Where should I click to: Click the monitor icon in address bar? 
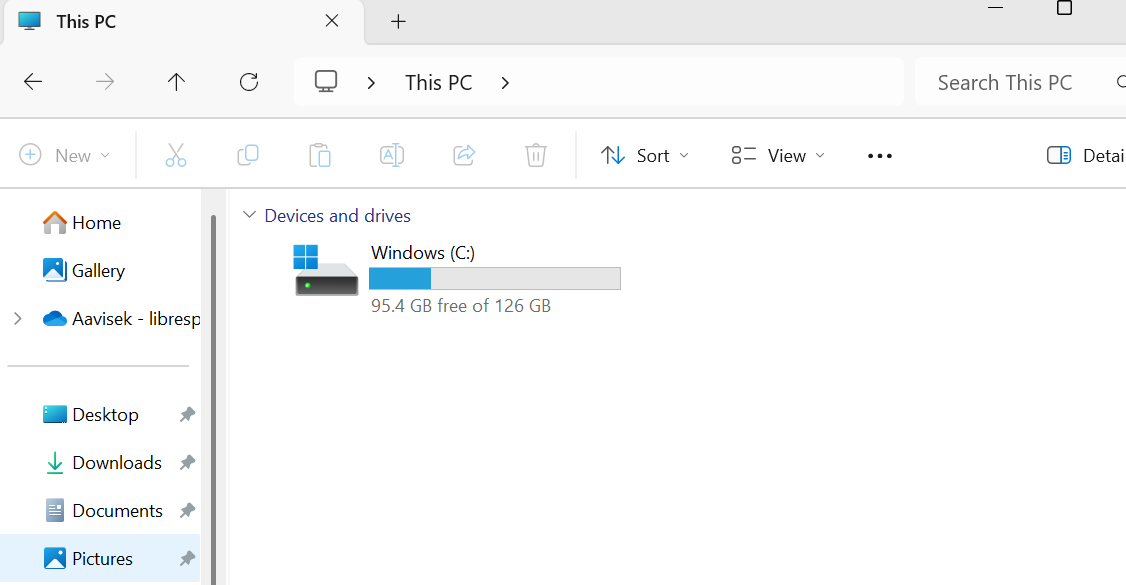tap(326, 81)
